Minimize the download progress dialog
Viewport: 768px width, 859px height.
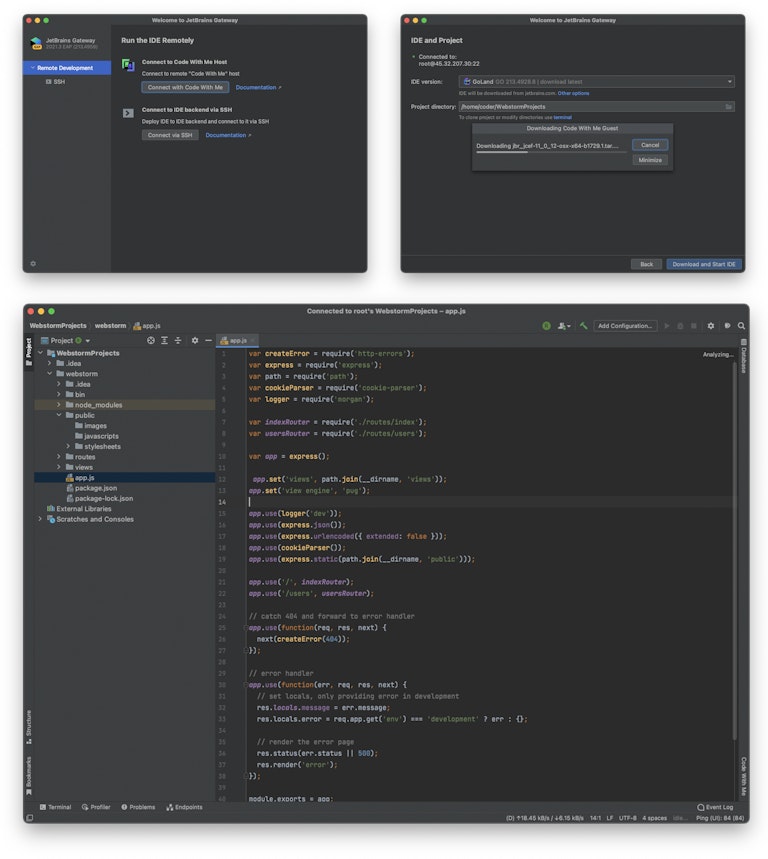pos(650,160)
